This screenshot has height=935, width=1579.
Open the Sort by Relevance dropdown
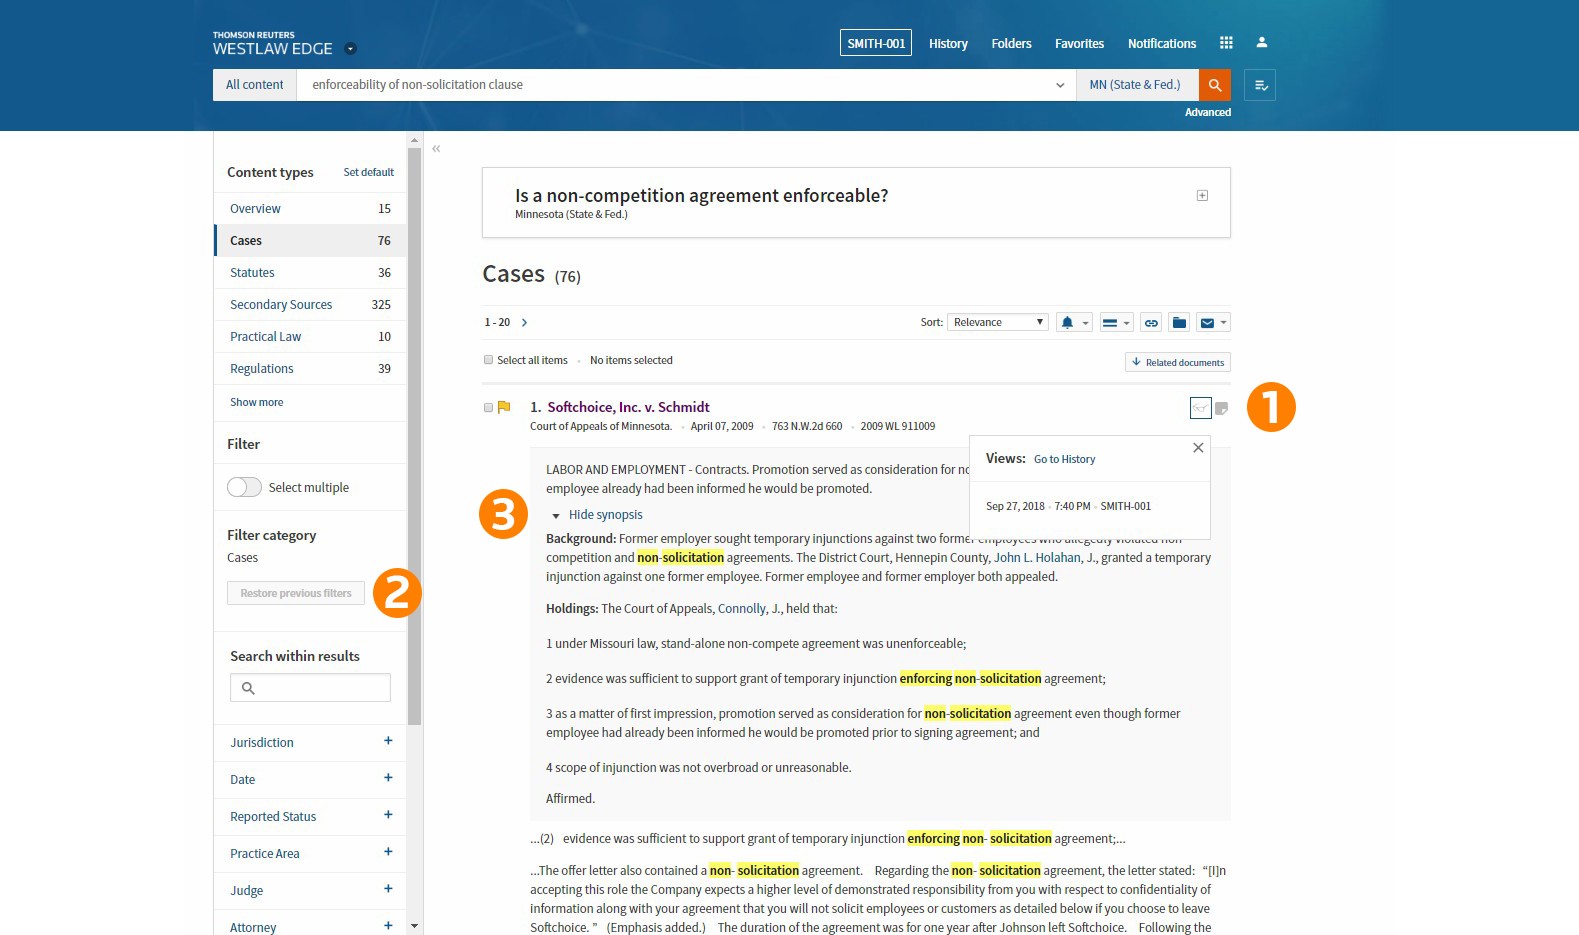coord(997,322)
